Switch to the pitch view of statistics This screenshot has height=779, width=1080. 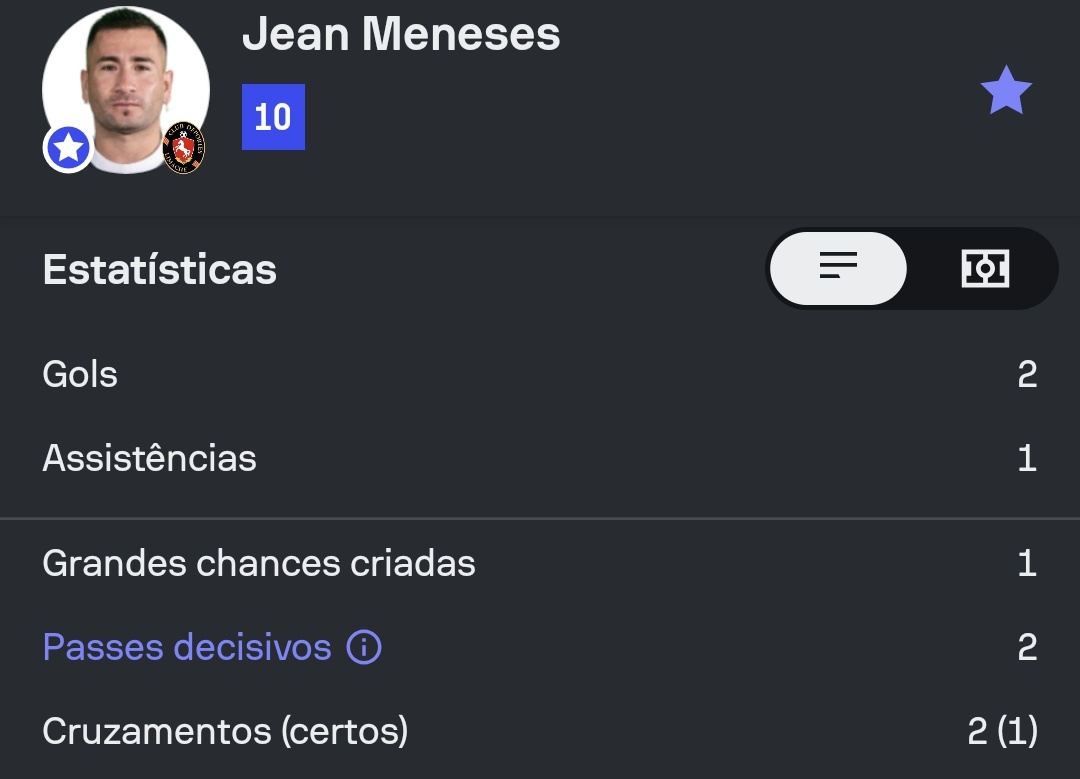(985, 268)
